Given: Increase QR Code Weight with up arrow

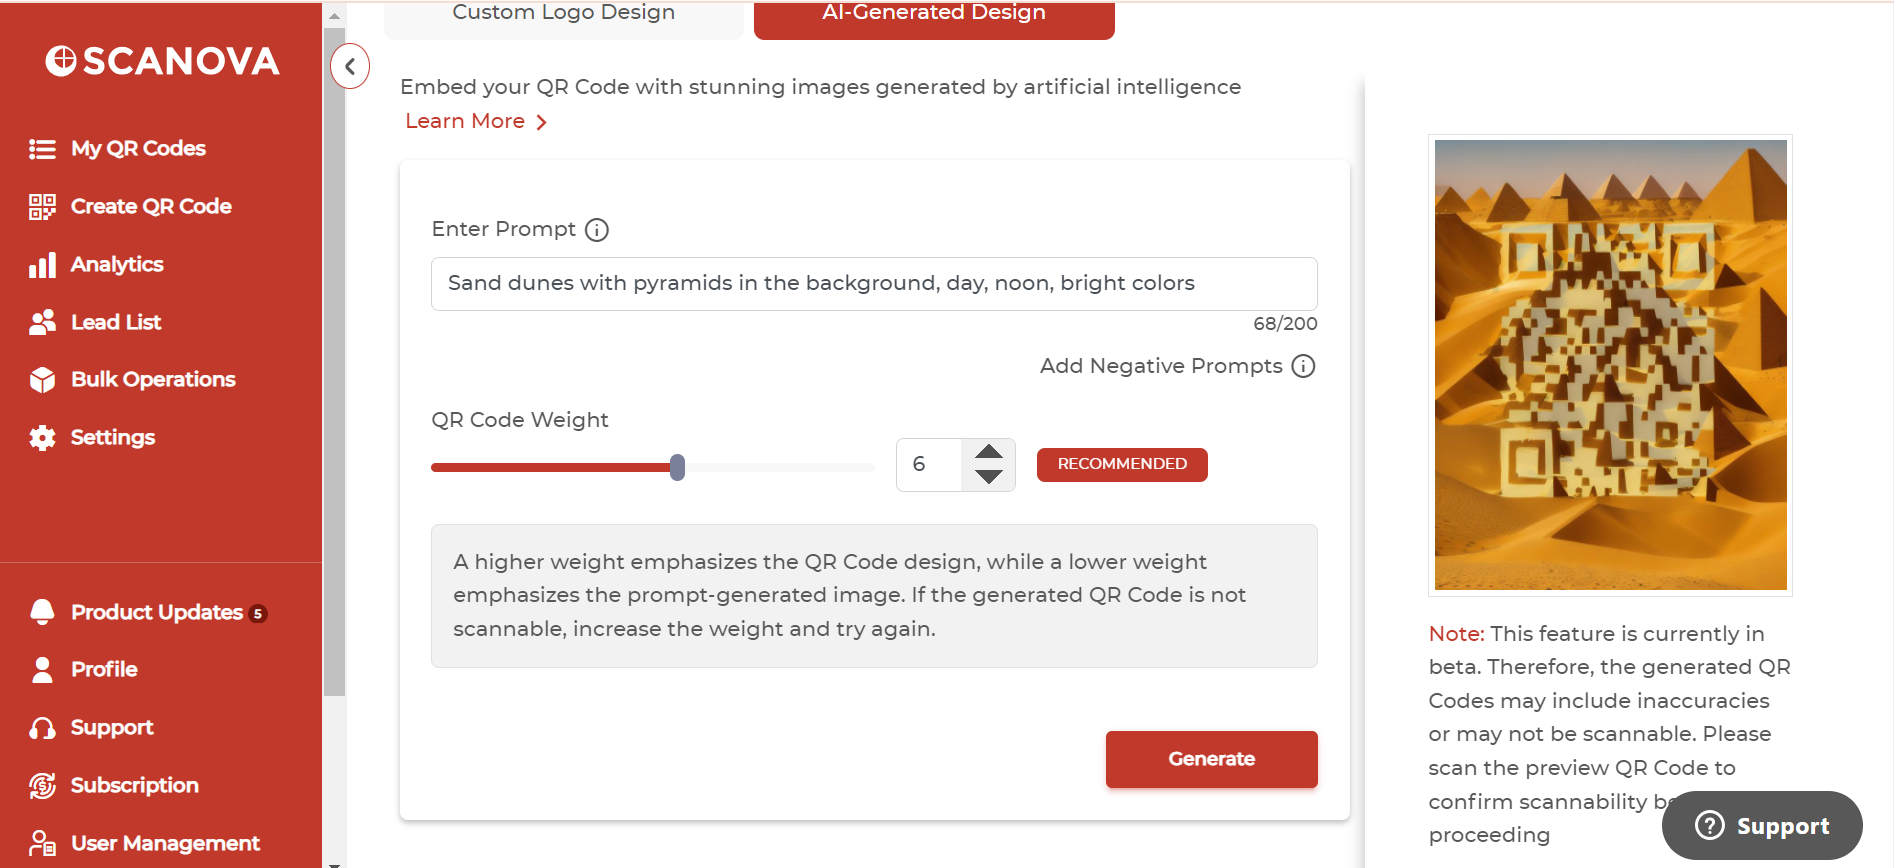Looking at the screenshot, I should [x=988, y=452].
